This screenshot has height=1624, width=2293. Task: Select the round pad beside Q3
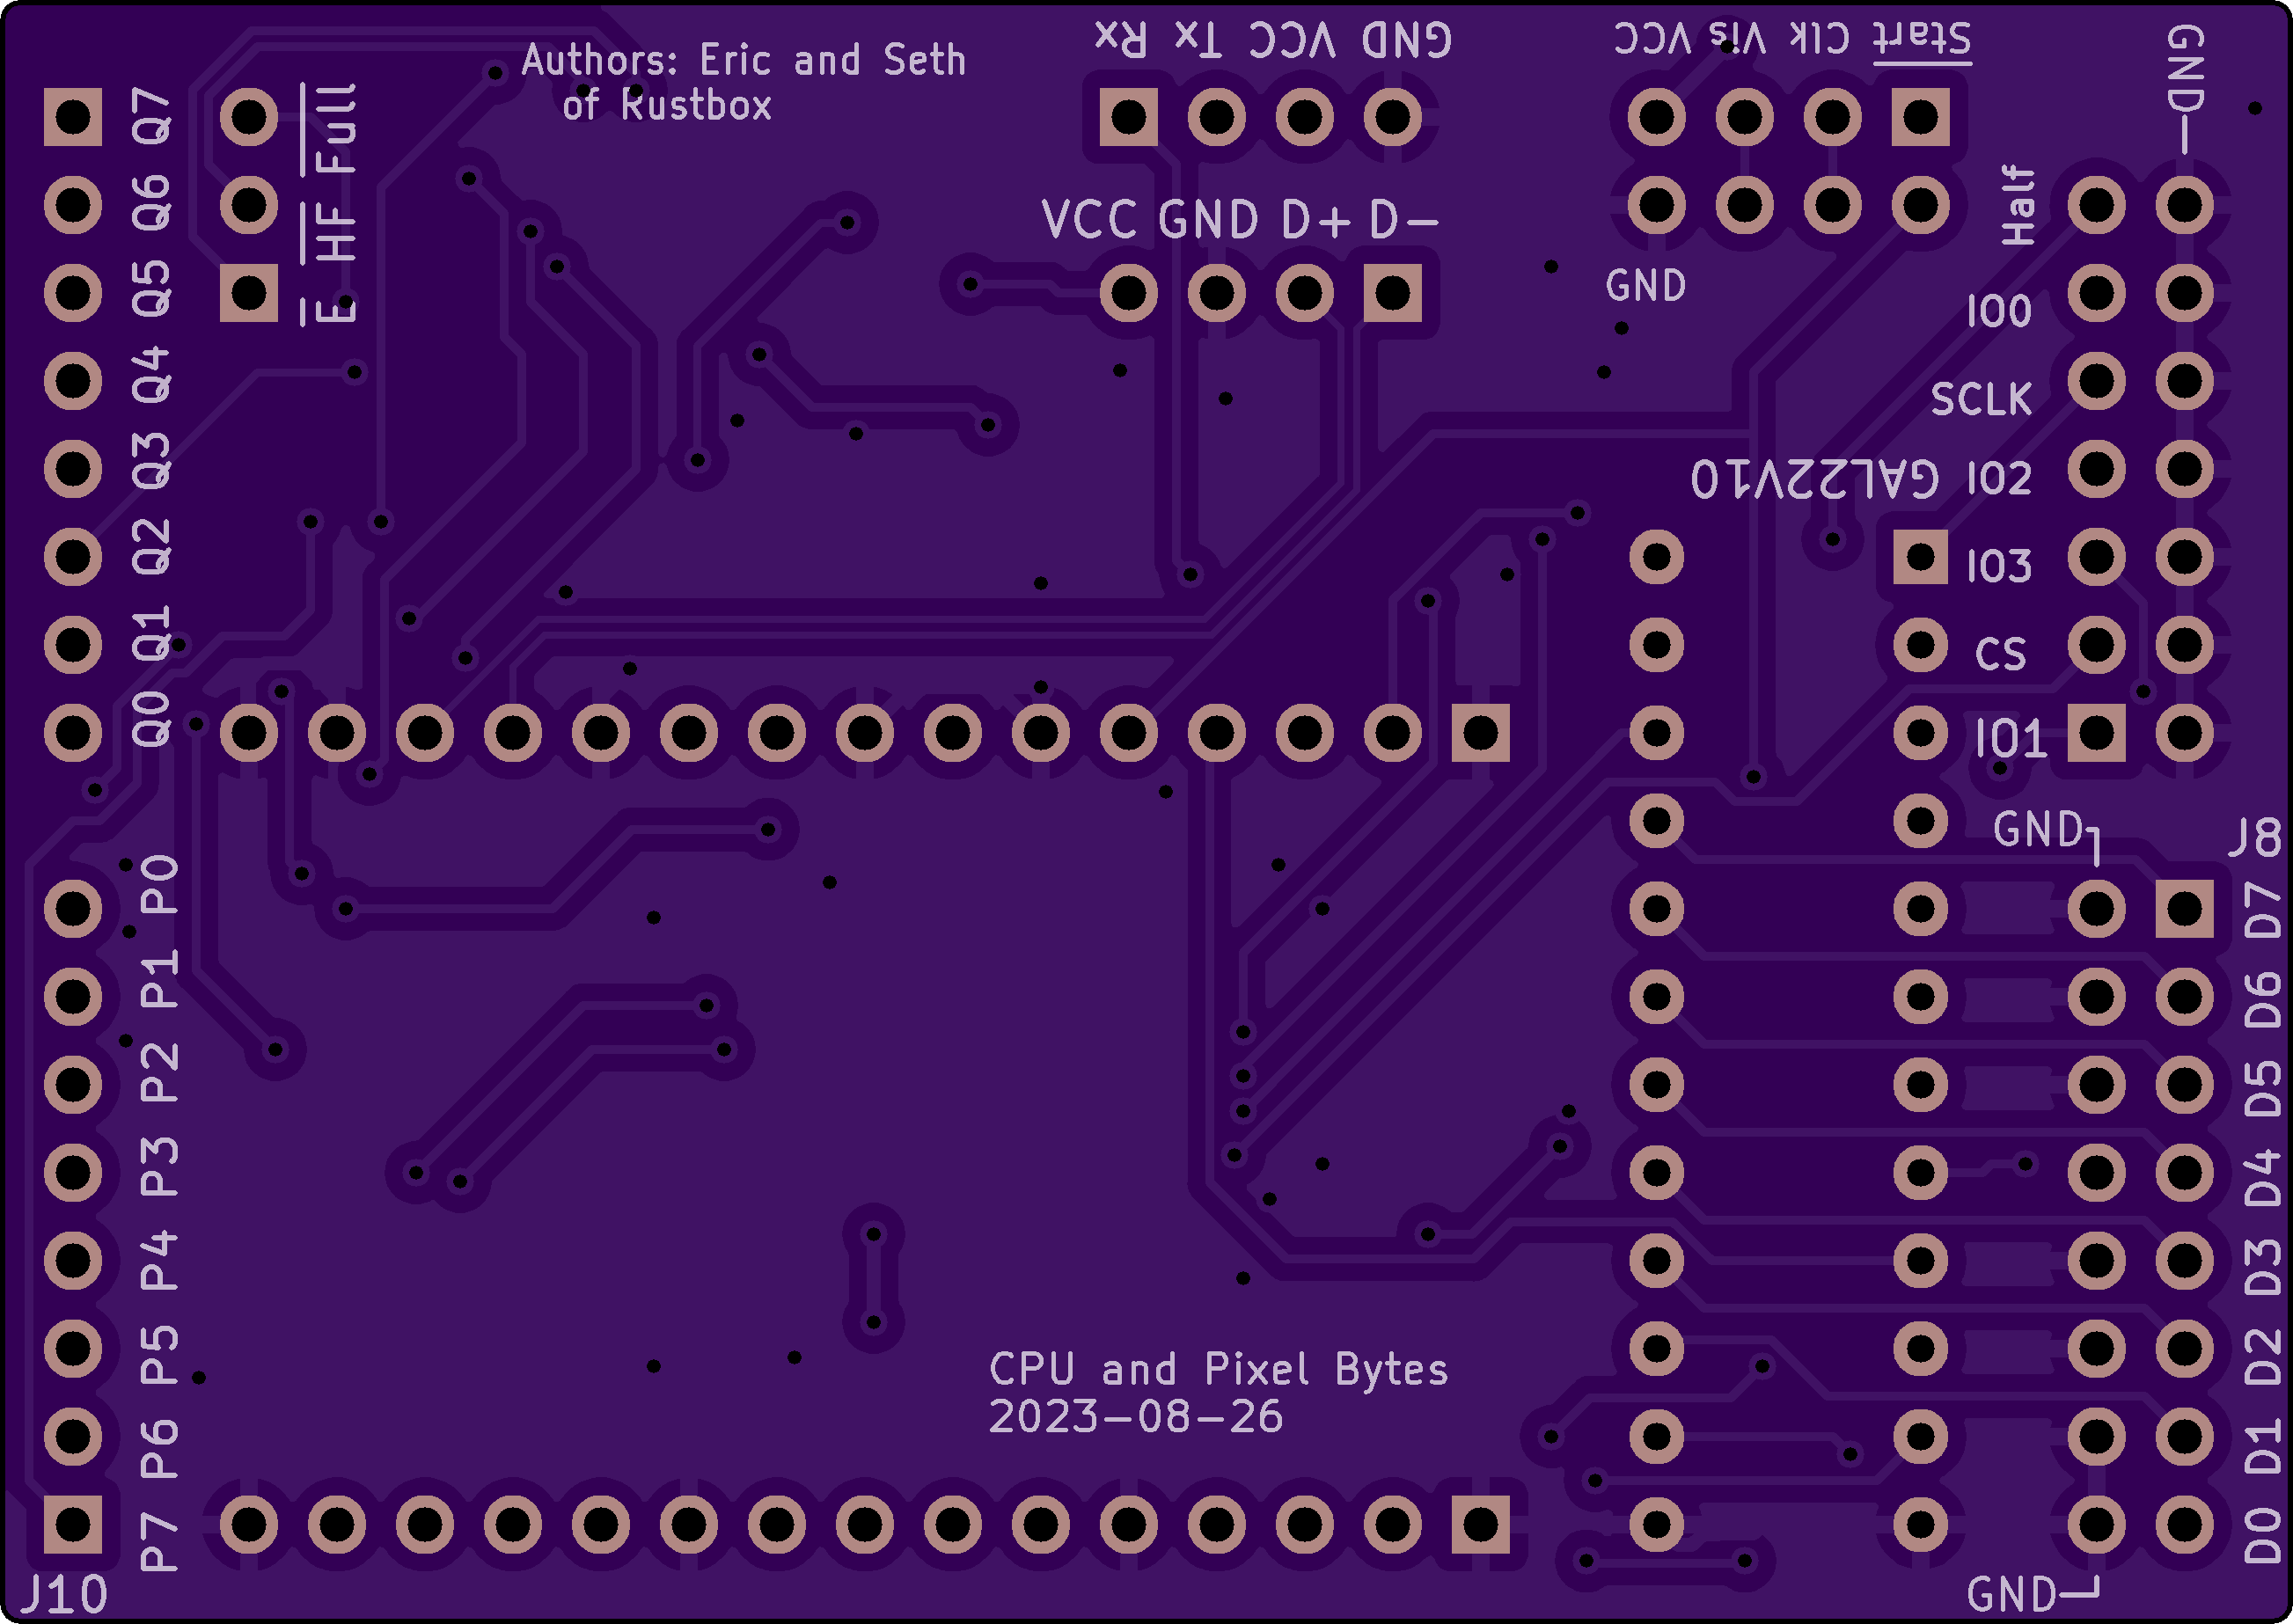[x=73, y=469]
